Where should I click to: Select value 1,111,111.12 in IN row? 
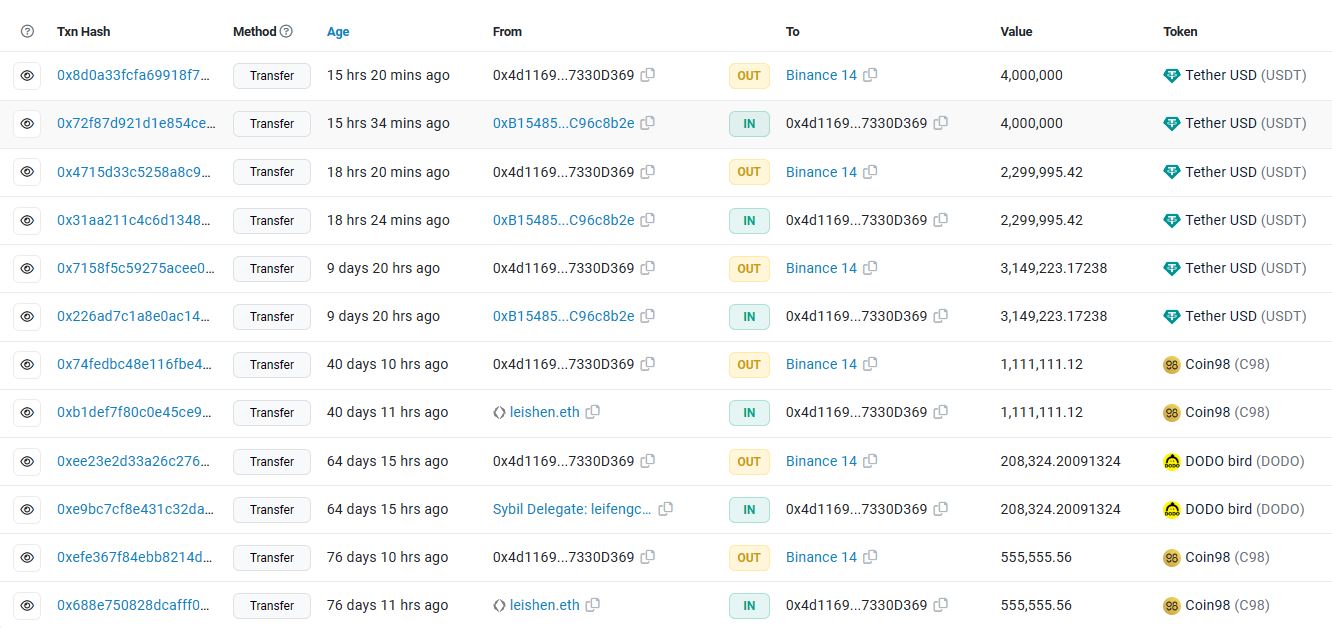[x=1041, y=412]
